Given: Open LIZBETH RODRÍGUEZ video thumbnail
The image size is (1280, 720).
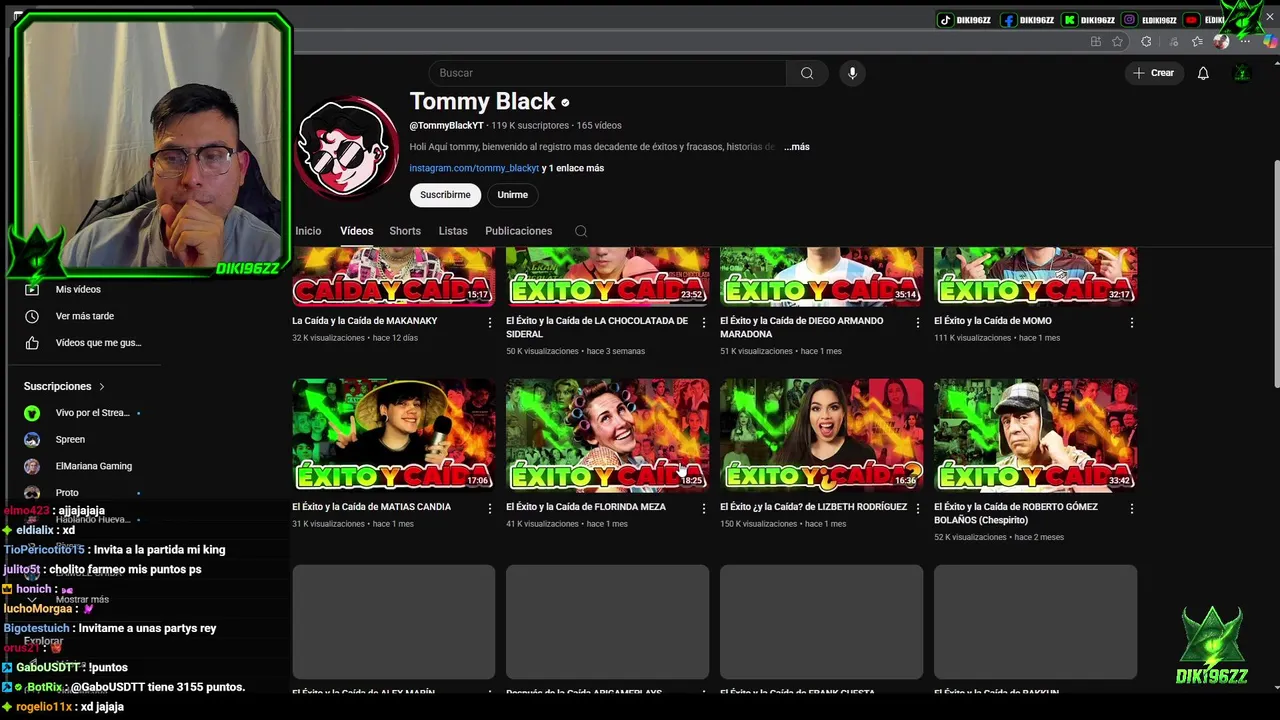Looking at the screenshot, I should tap(821, 435).
